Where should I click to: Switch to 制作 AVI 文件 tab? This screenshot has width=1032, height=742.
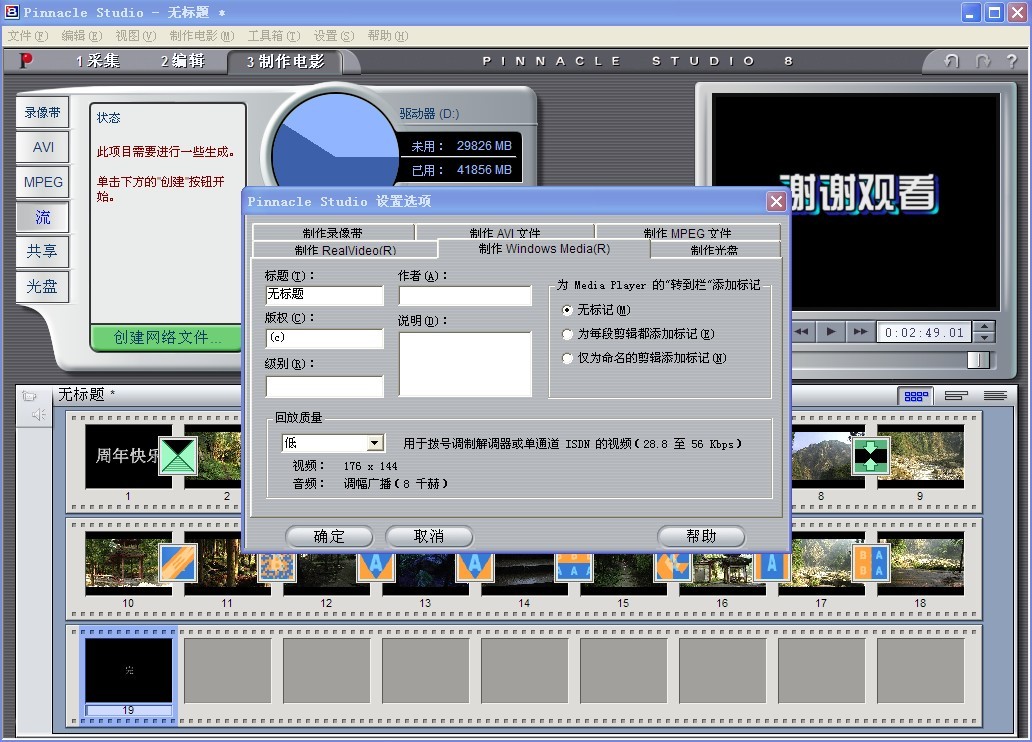(x=504, y=232)
